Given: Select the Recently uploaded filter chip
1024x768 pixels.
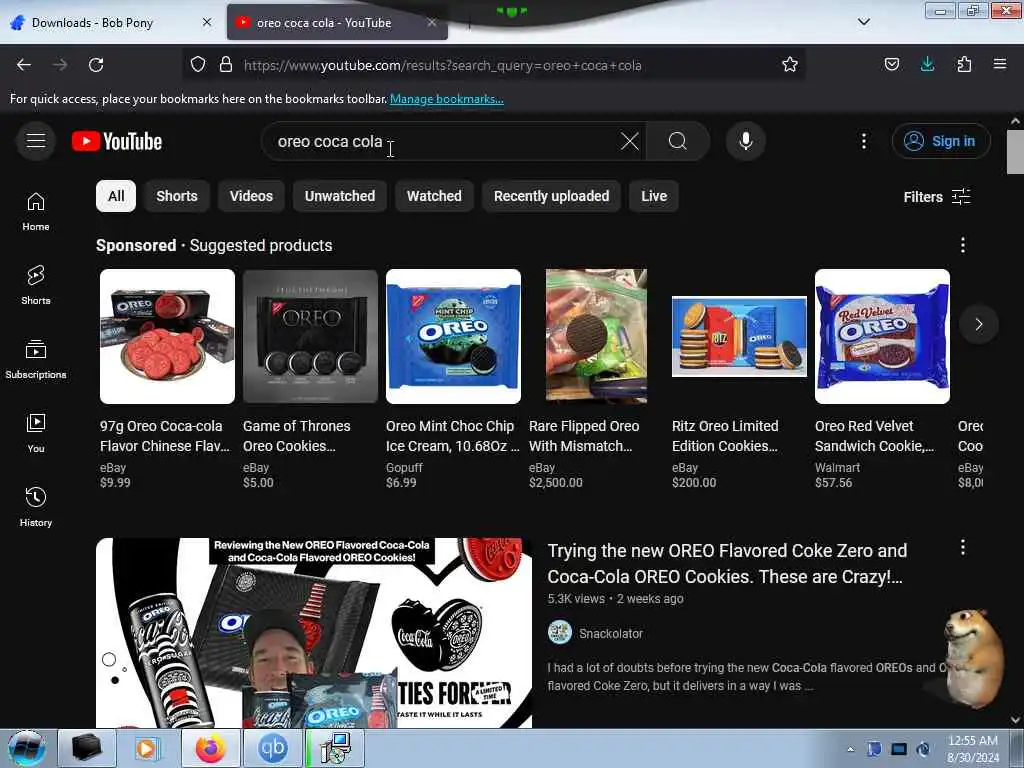Looking at the screenshot, I should pyautogui.click(x=552, y=196).
